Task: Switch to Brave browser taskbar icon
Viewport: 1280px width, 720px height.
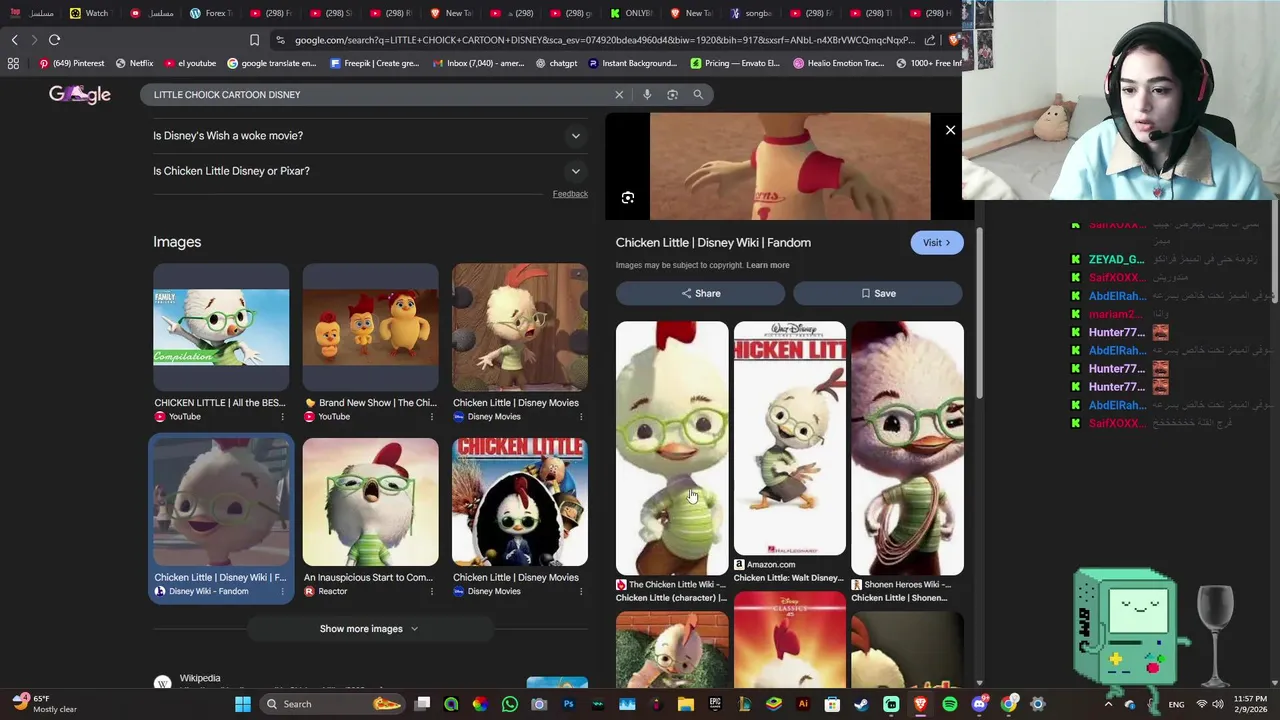Action: (x=920, y=704)
